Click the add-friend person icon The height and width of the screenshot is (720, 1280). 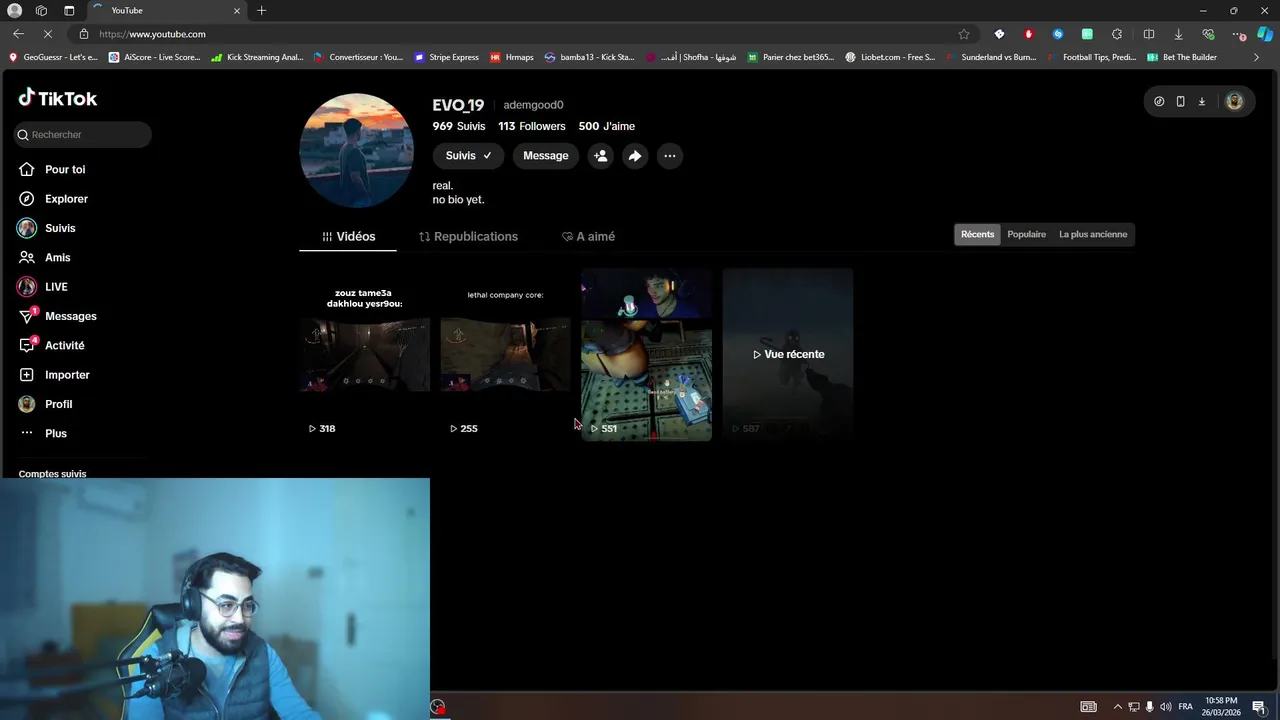point(600,156)
